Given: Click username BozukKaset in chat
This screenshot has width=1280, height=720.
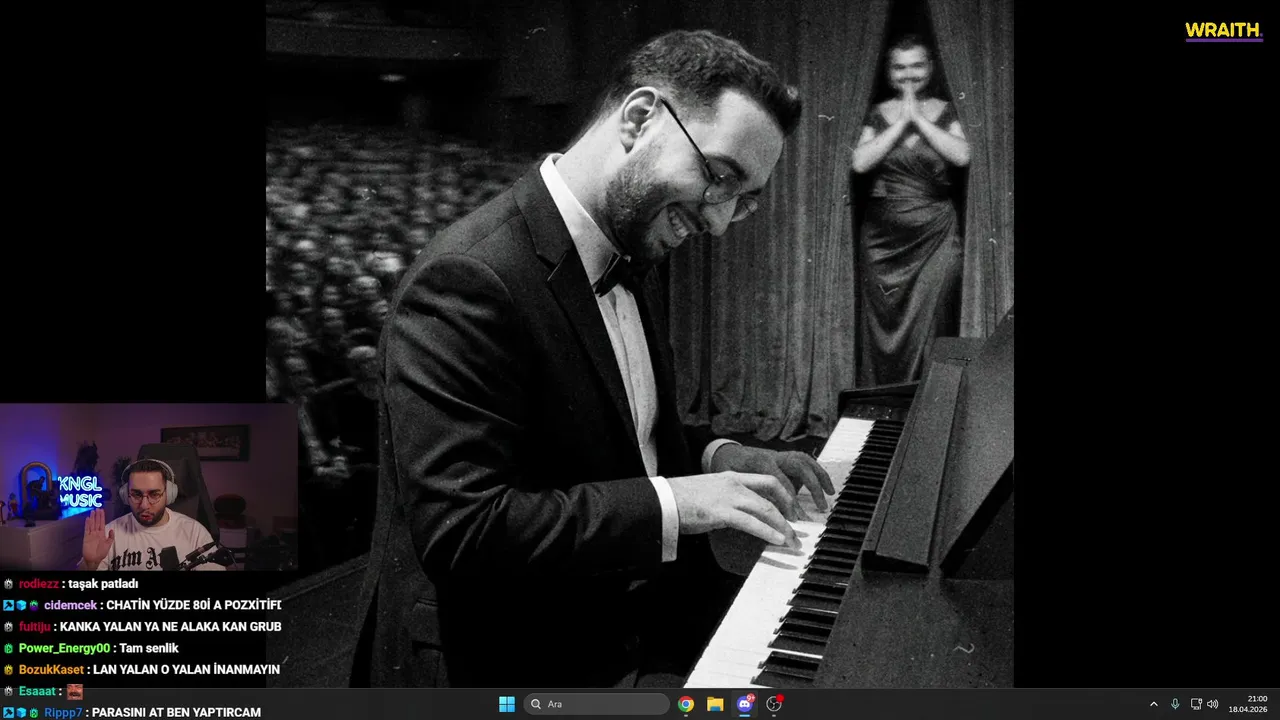Looking at the screenshot, I should (x=51, y=670).
